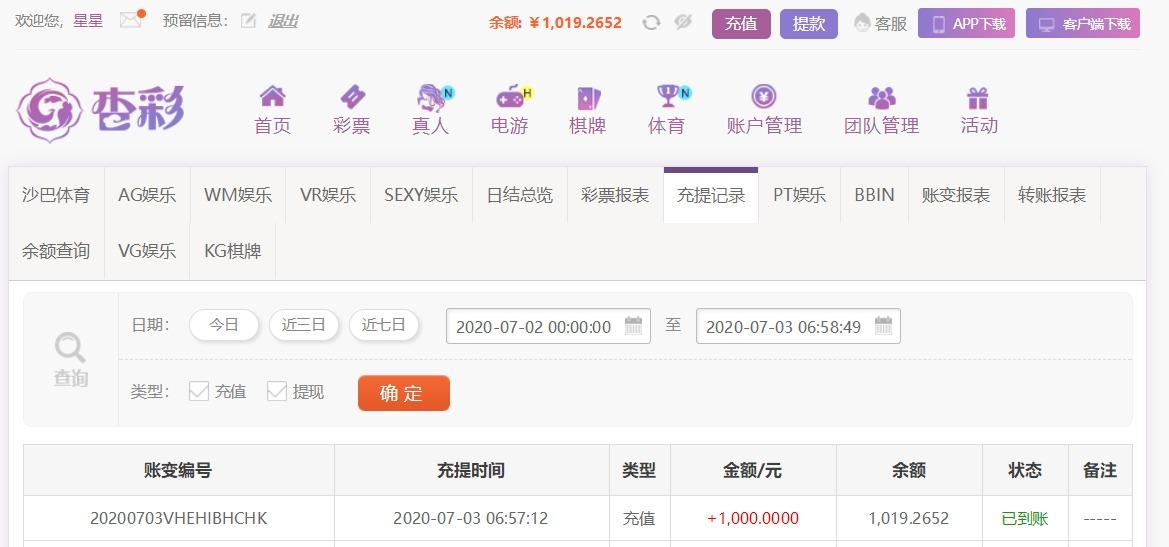Switch to VR娱乐 tab

point(328,195)
